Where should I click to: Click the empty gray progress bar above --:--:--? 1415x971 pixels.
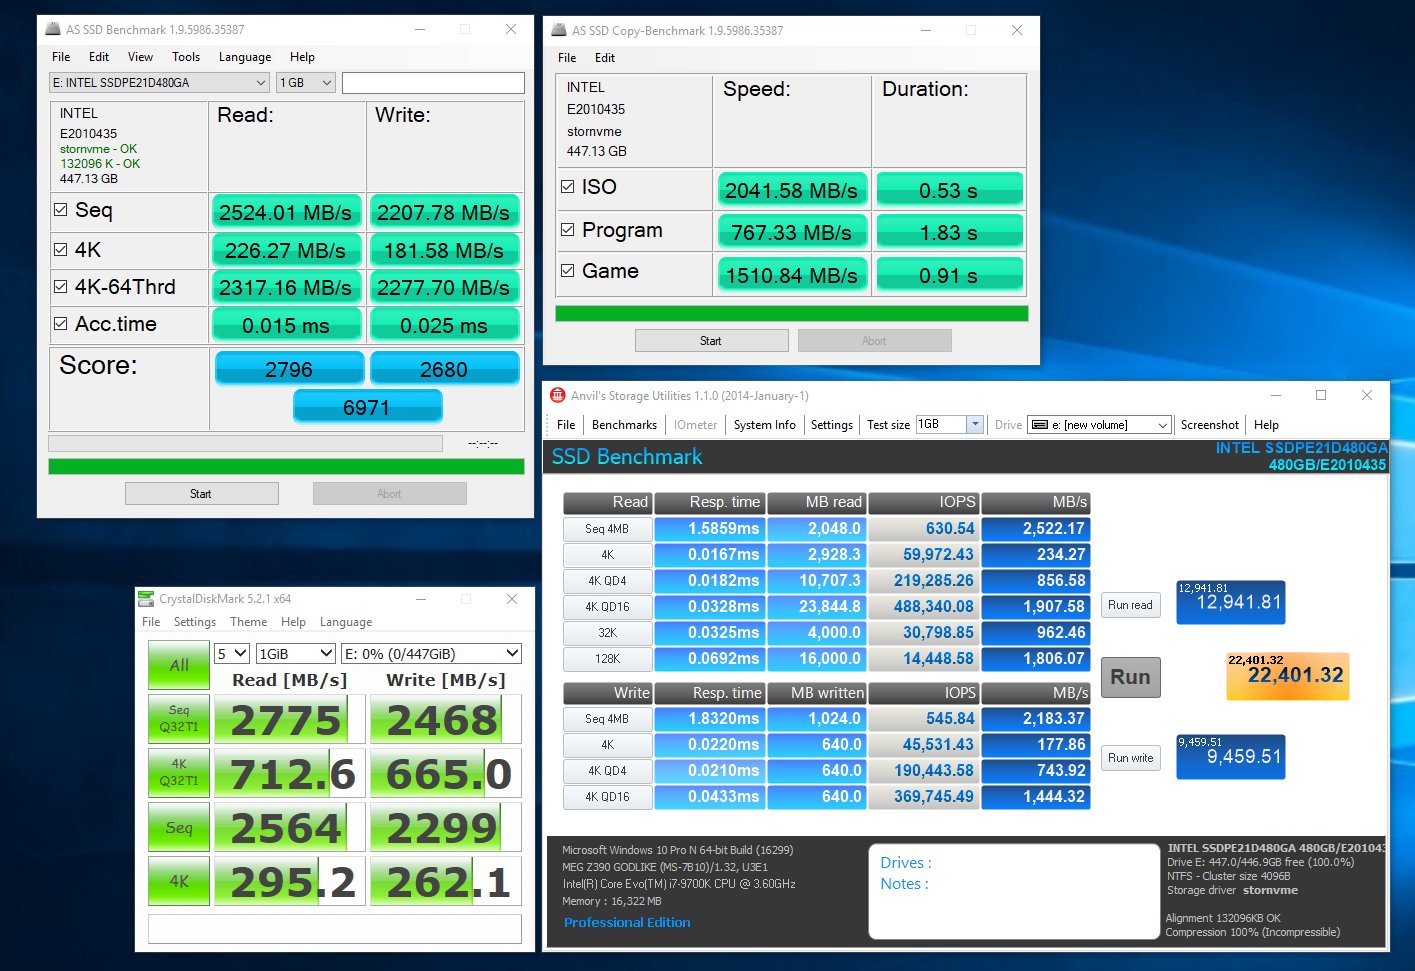coord(245,443)
